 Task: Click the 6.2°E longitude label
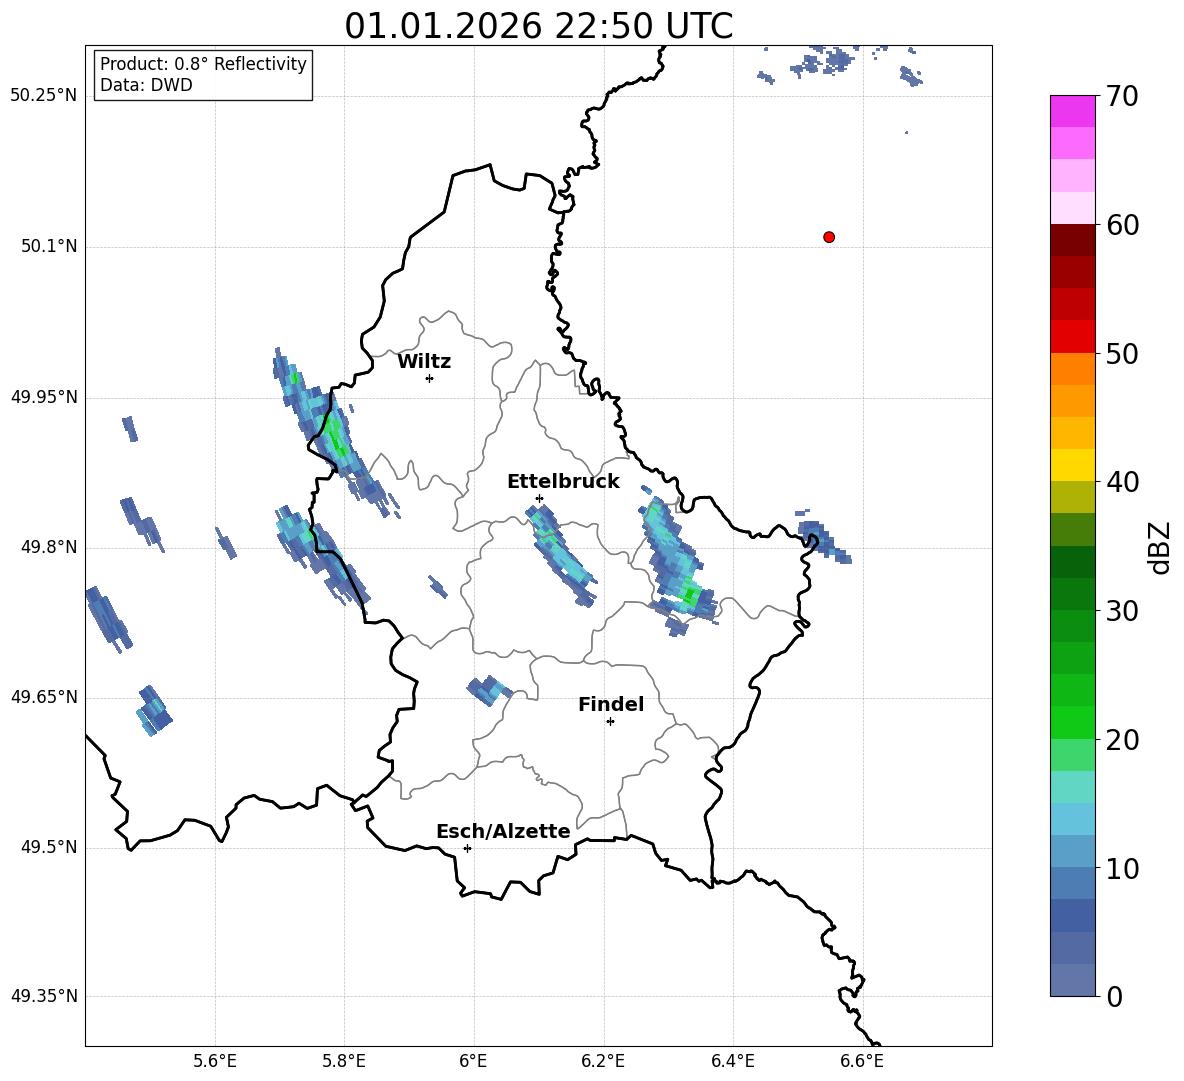pyautogui.click(x=603, y=1061)
